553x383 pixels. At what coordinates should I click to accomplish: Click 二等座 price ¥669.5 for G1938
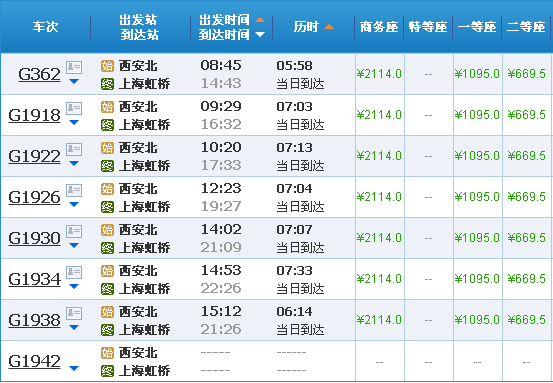pyautogui.click(x=527, y=320)
